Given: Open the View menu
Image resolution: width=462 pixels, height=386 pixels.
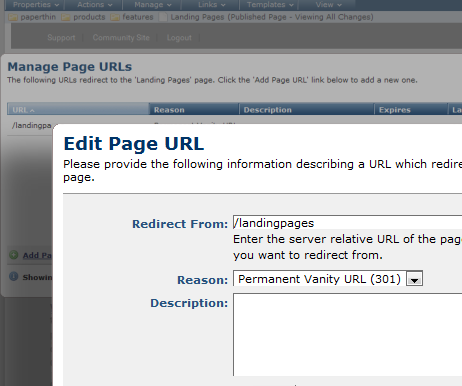Looking at the screenshot, I should click(328, 5).
